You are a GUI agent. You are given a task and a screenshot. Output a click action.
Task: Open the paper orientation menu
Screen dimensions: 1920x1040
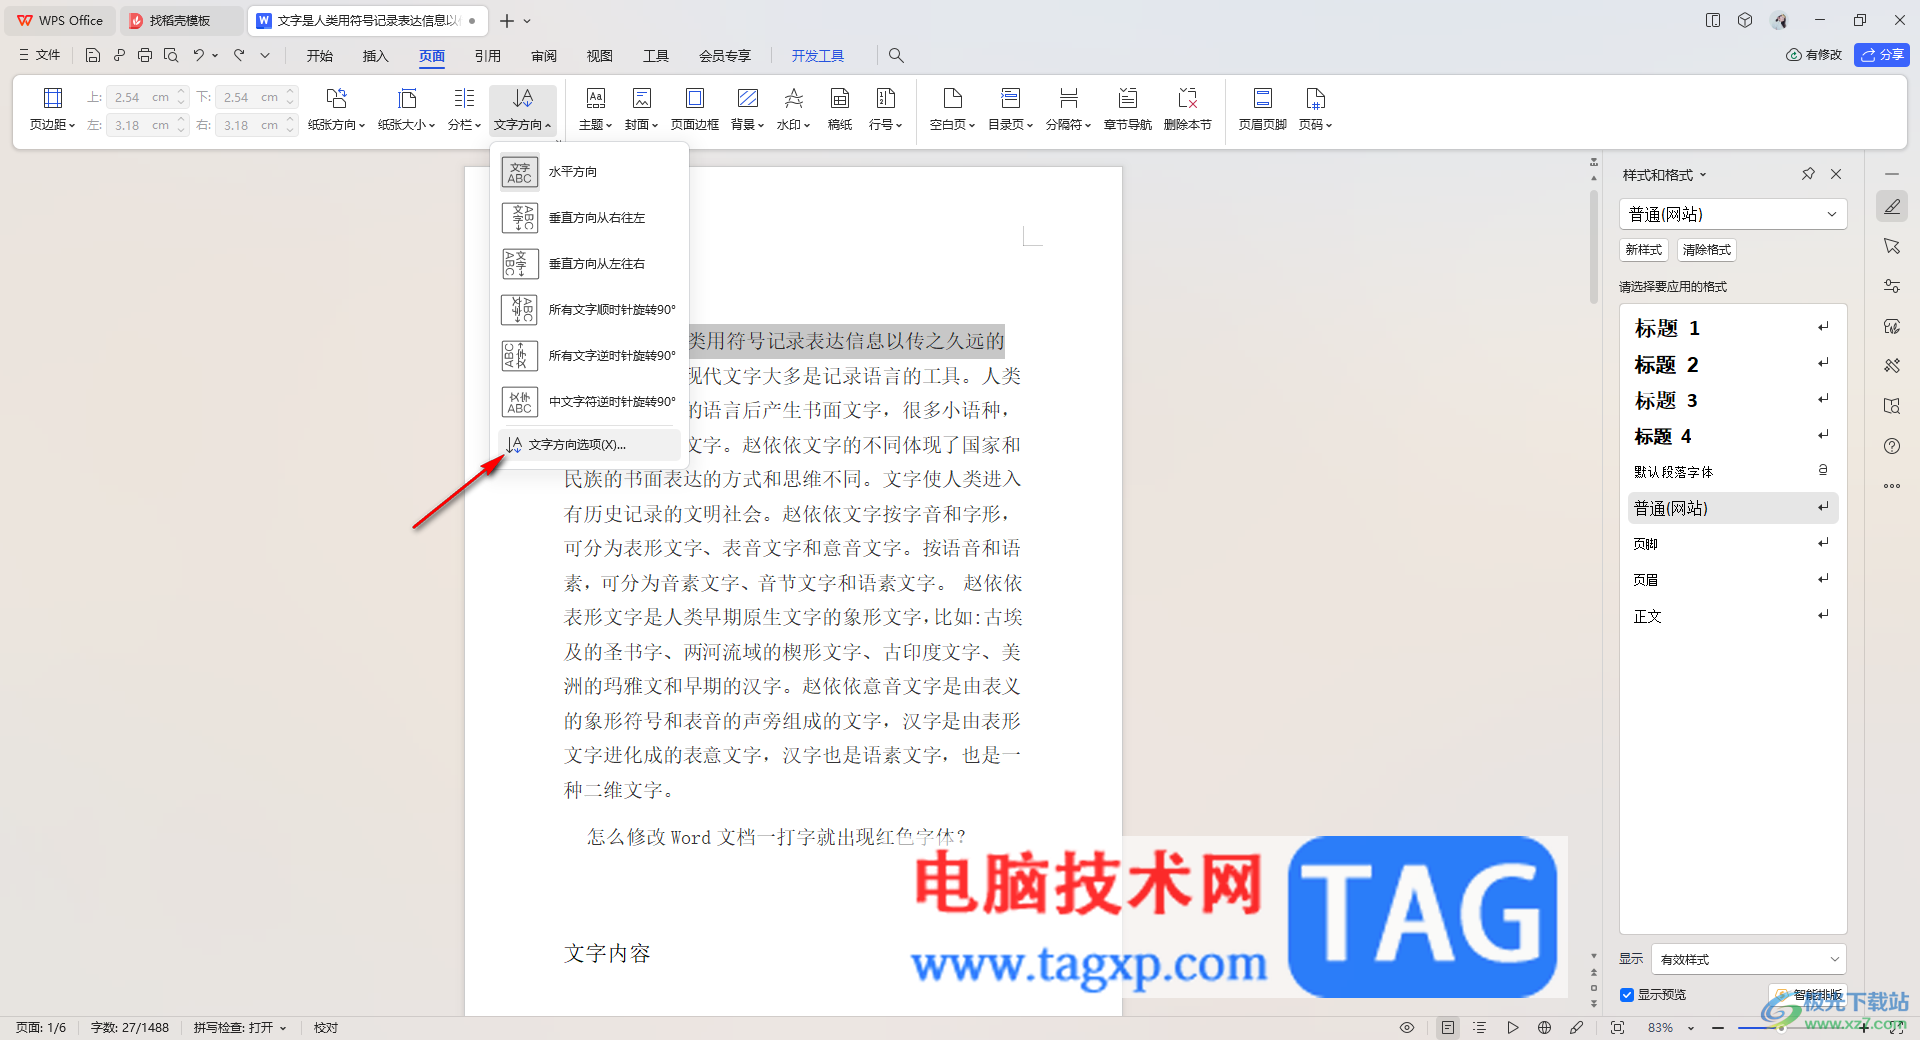336,109
